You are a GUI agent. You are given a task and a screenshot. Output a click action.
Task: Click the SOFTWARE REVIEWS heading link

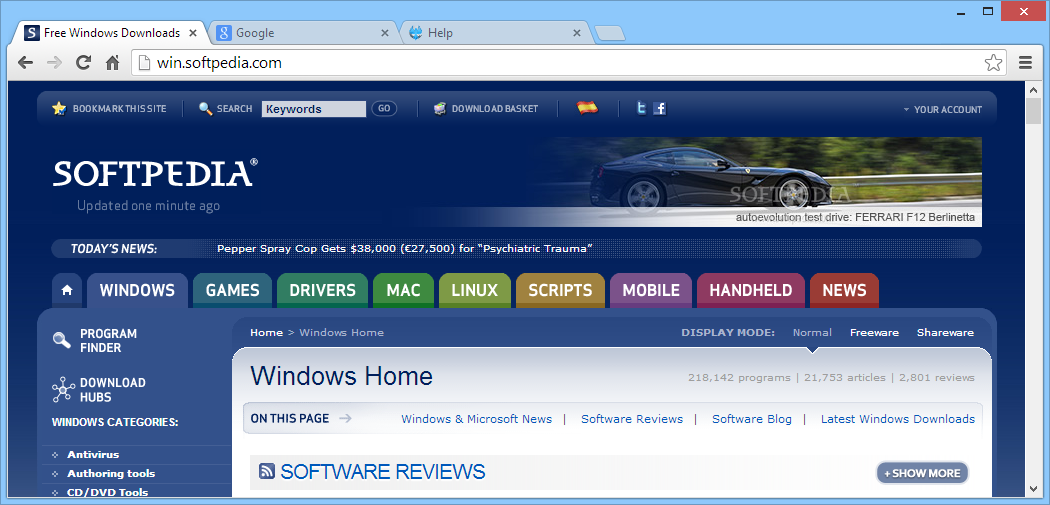[382, 472]
